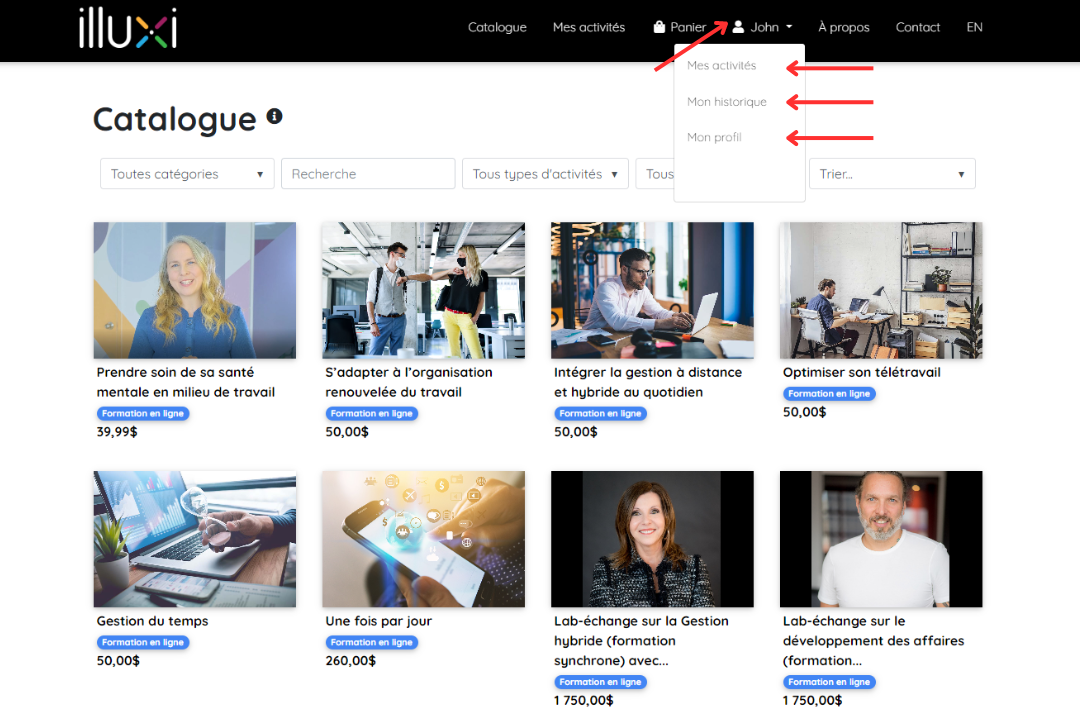The height and width of the screenshot is (720, 1080).
Task: Select Mon profil in John dropdown
Action: (x=714, y=137)
